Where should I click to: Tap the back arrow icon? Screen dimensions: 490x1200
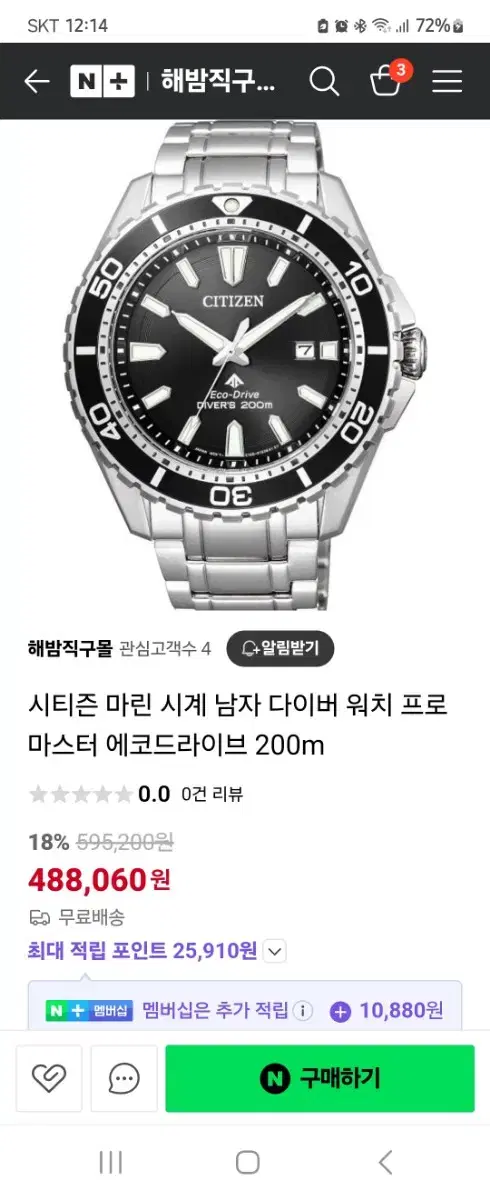pos(37,81)
